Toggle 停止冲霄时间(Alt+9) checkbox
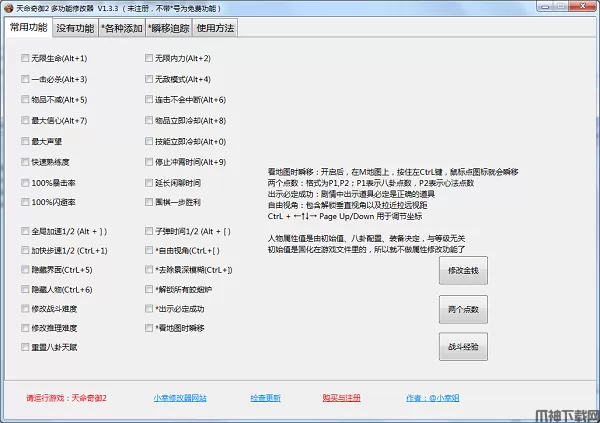This screenshot has height=423, width=600. (149, 162)
